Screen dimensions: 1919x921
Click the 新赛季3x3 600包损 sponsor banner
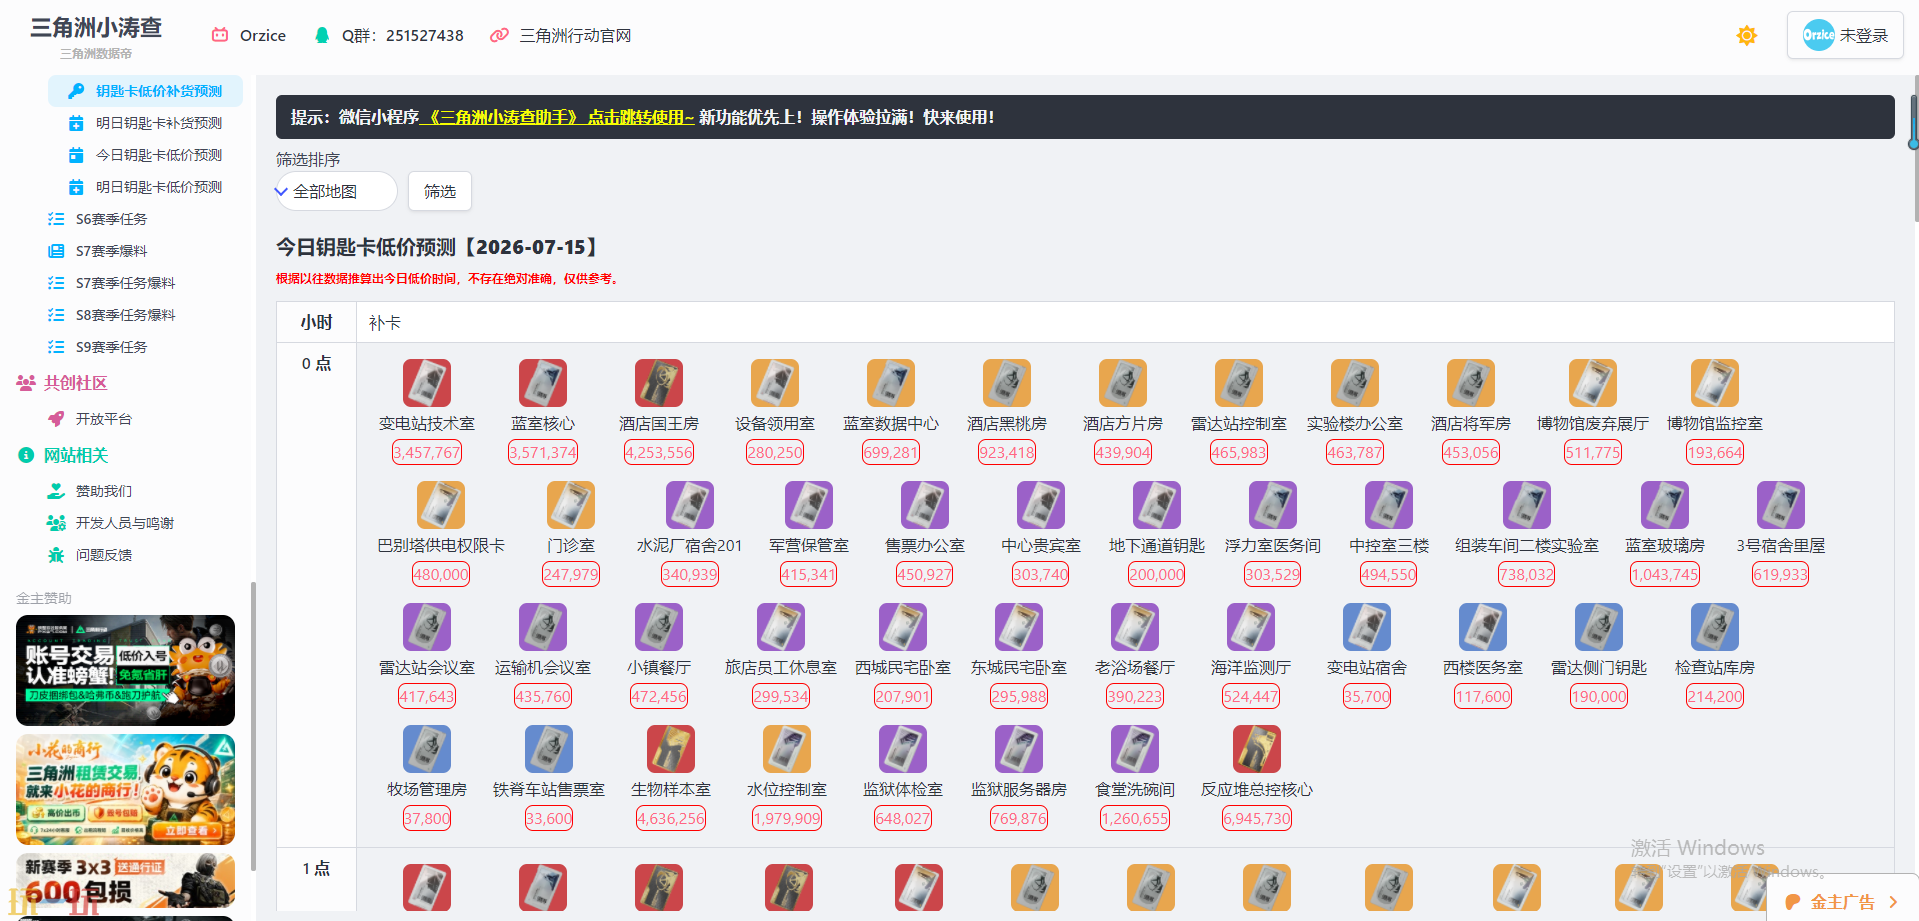coord(125,881)
